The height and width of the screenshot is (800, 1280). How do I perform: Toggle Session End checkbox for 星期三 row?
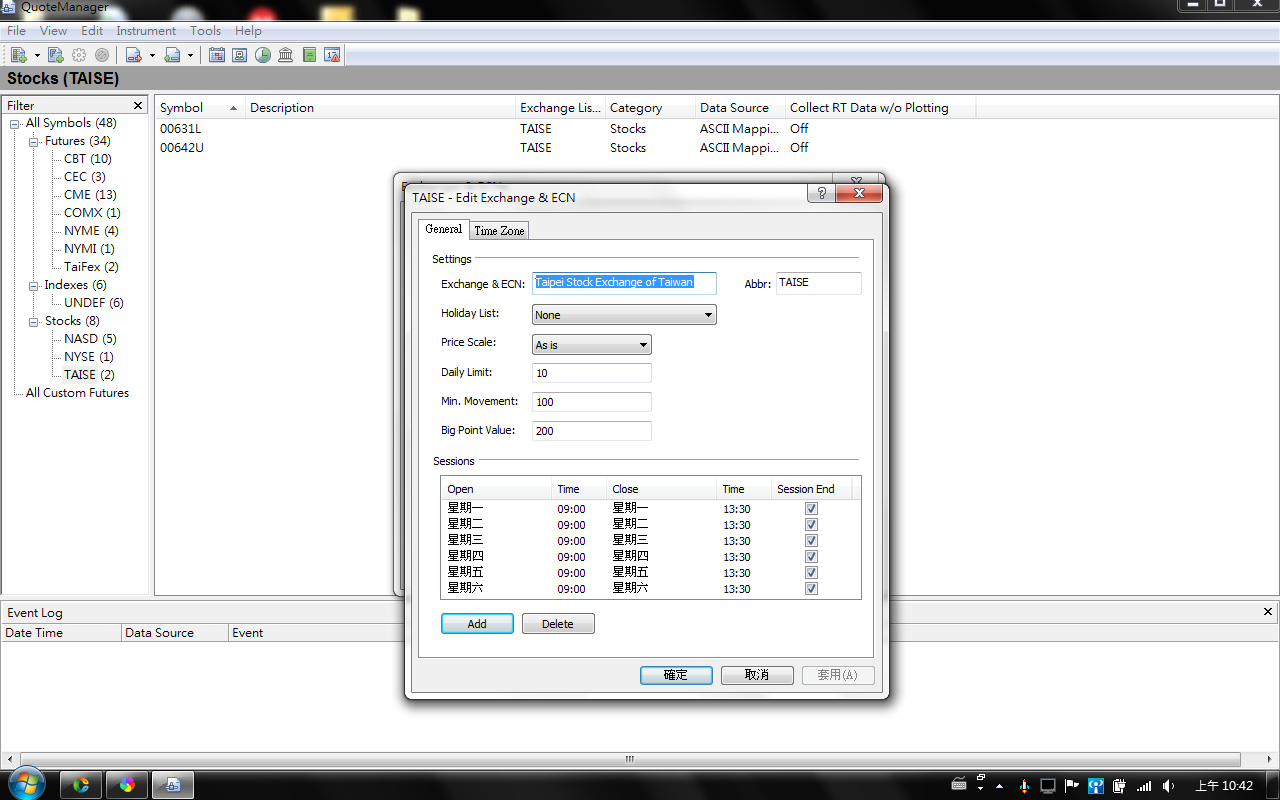pyautogui.click(x=811, y=541)
